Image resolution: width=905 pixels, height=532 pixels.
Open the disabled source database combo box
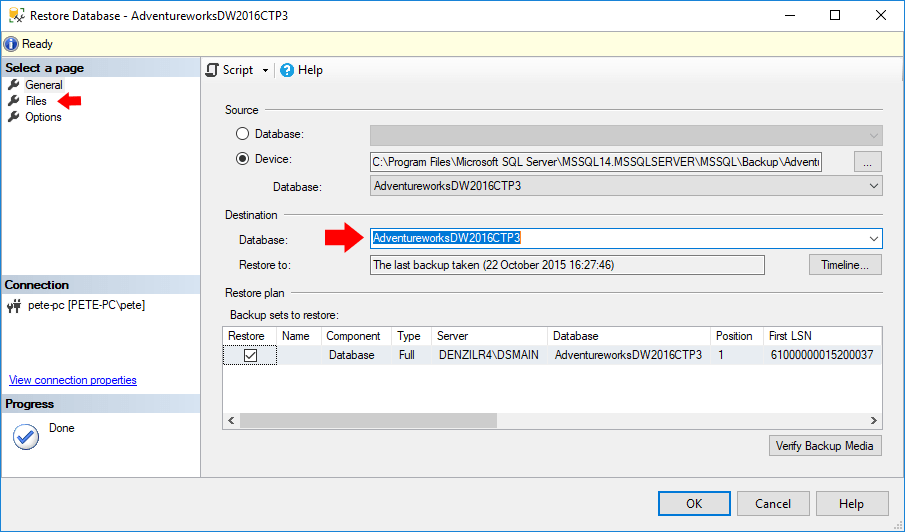(626, 136)
